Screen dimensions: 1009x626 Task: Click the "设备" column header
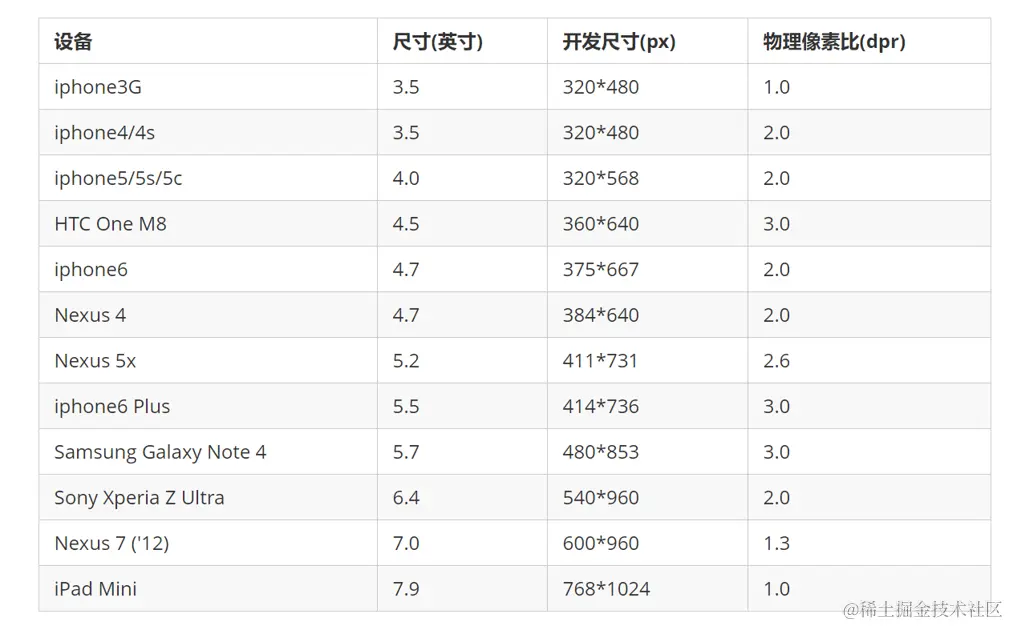(208, 41)
